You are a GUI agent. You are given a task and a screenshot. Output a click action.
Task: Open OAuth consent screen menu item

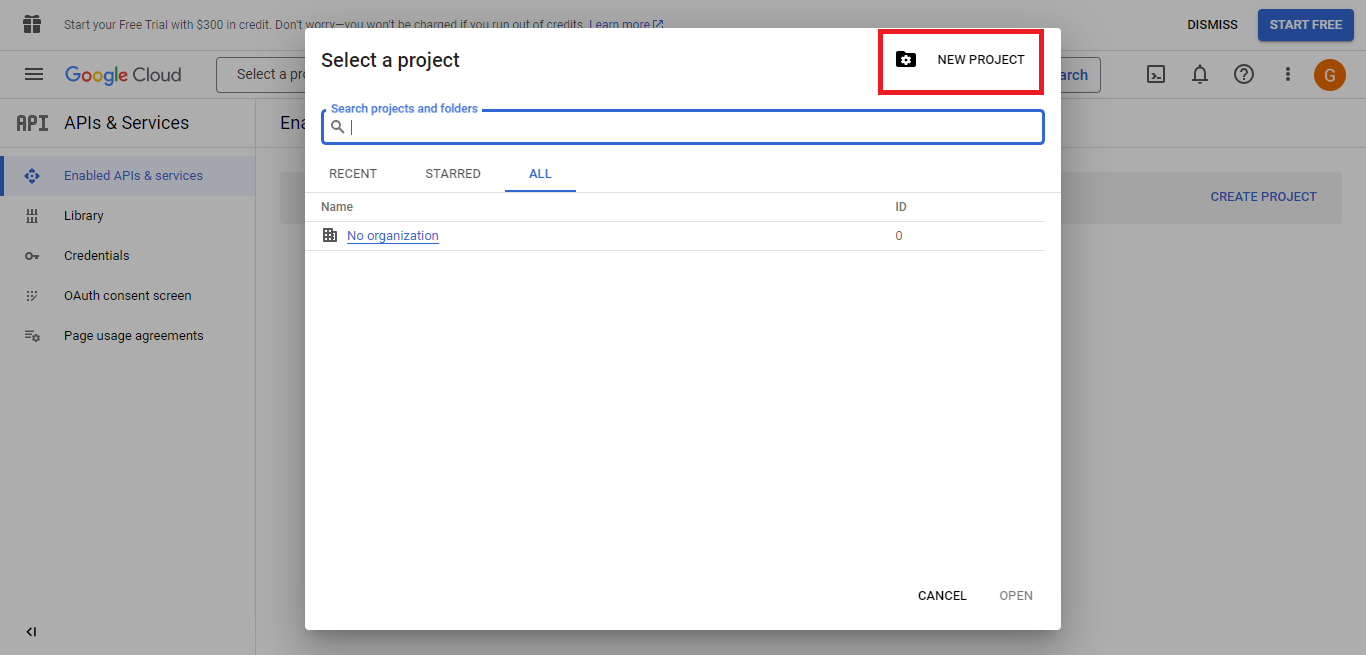click(x=128, y=296)
